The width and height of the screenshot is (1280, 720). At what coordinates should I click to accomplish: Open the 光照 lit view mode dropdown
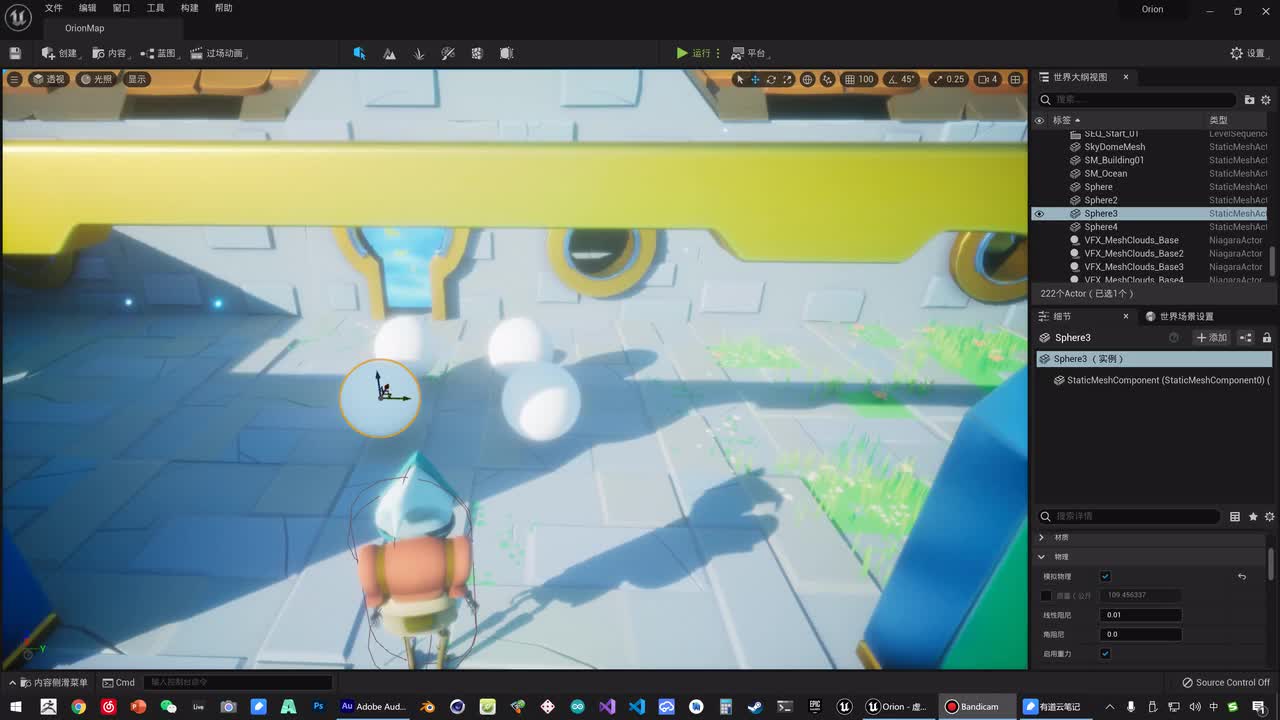pos(97,79)
